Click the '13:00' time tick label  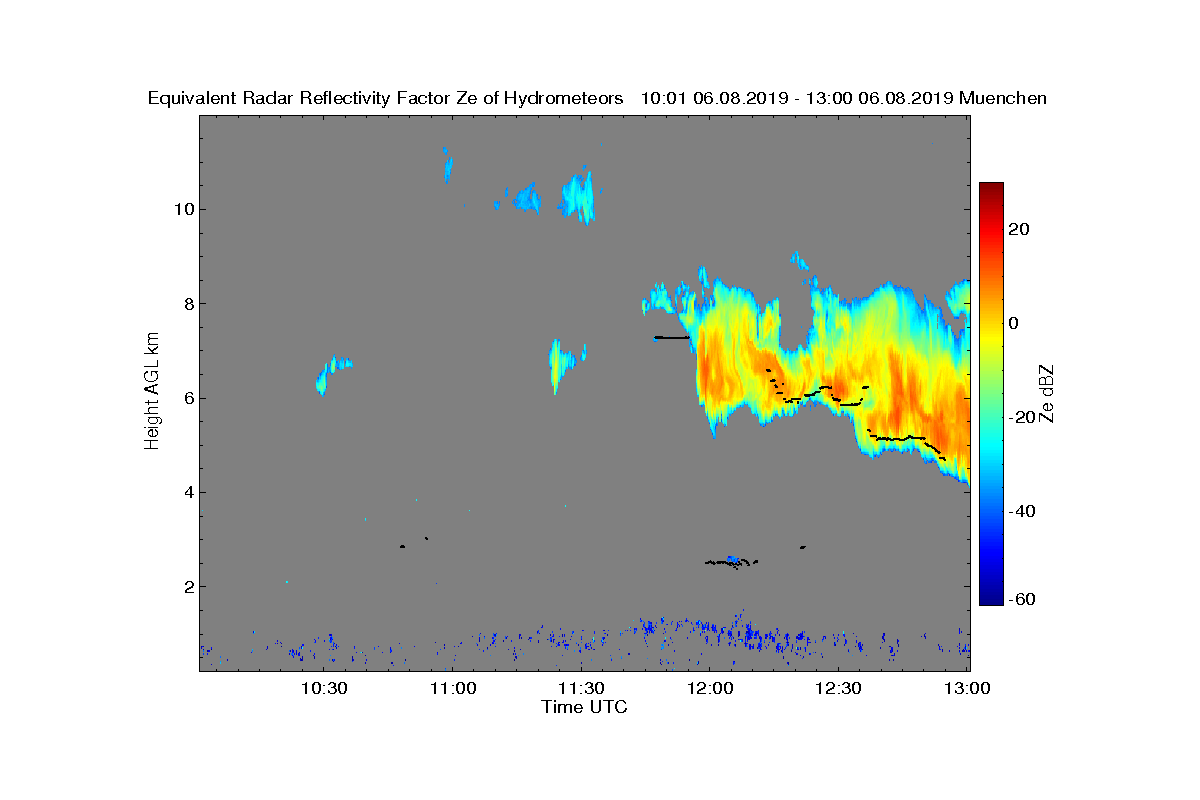point(968,688)
